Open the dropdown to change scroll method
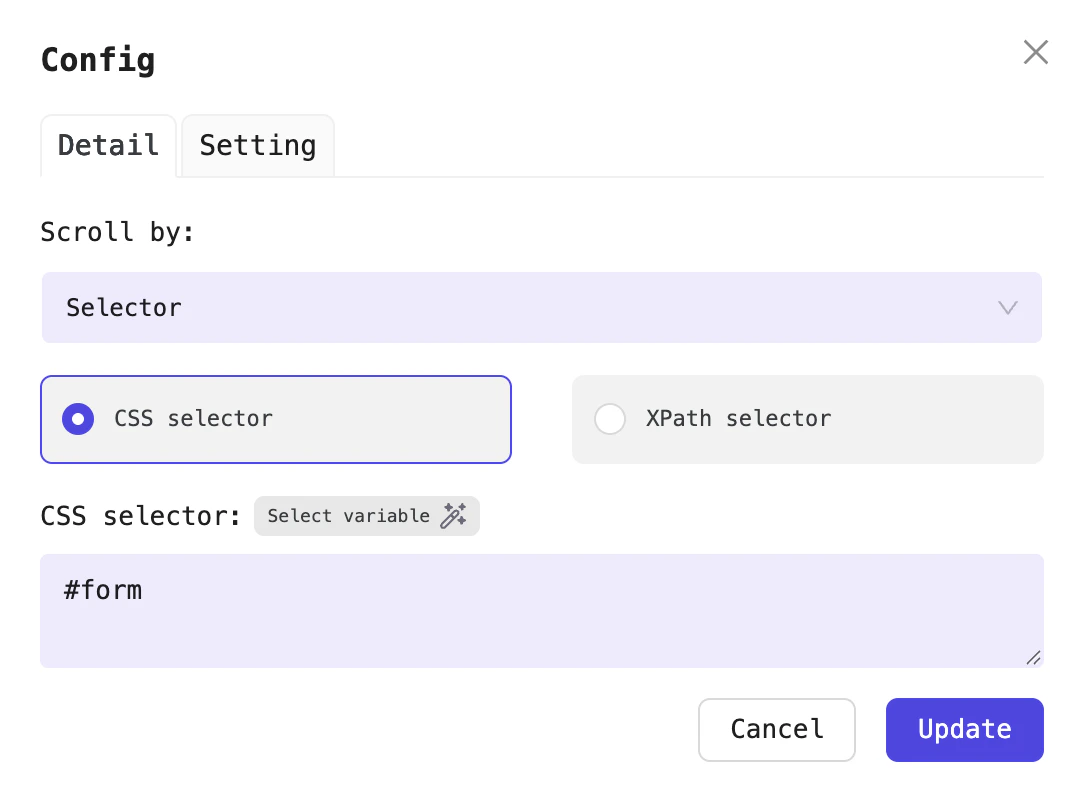This screenshot has width=1082, height=786. pyautogui.click(x=541, y=308)
